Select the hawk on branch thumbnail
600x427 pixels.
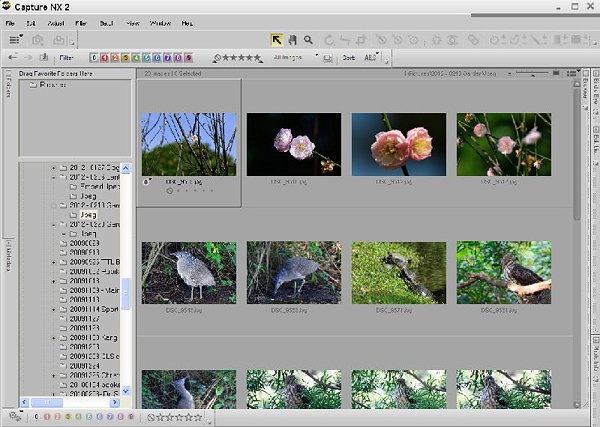pos(504,272)
